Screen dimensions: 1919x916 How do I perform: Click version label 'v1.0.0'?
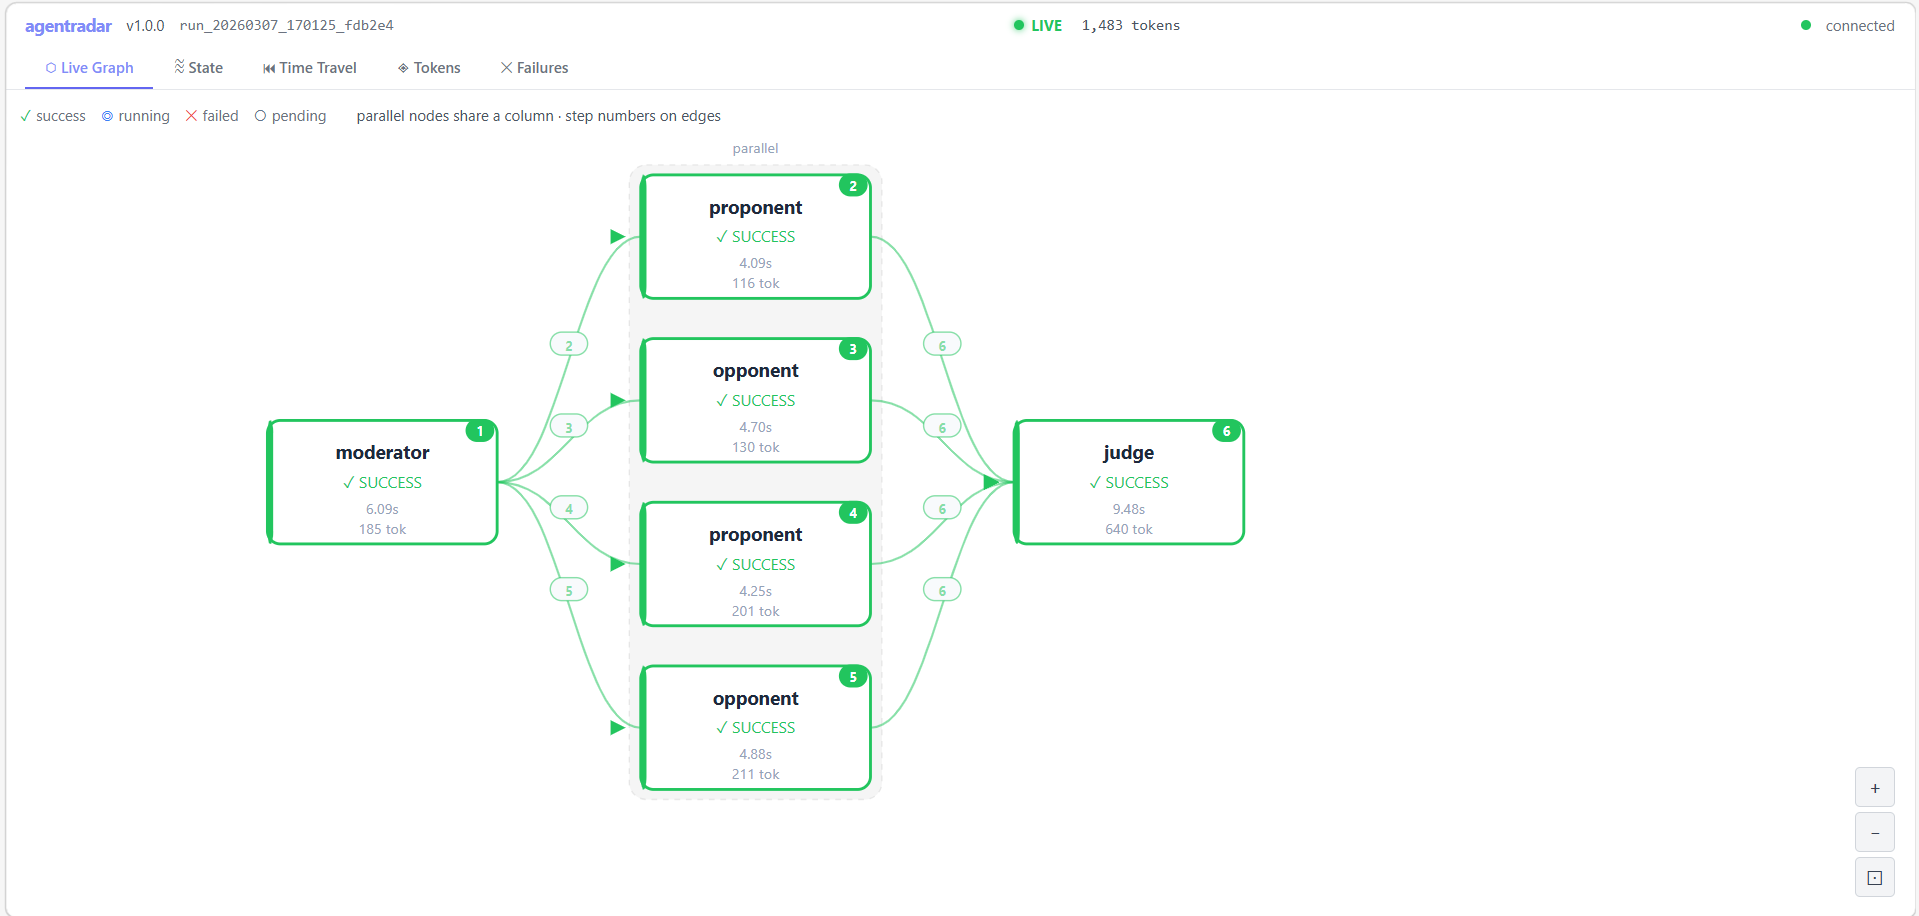[145, 26]
